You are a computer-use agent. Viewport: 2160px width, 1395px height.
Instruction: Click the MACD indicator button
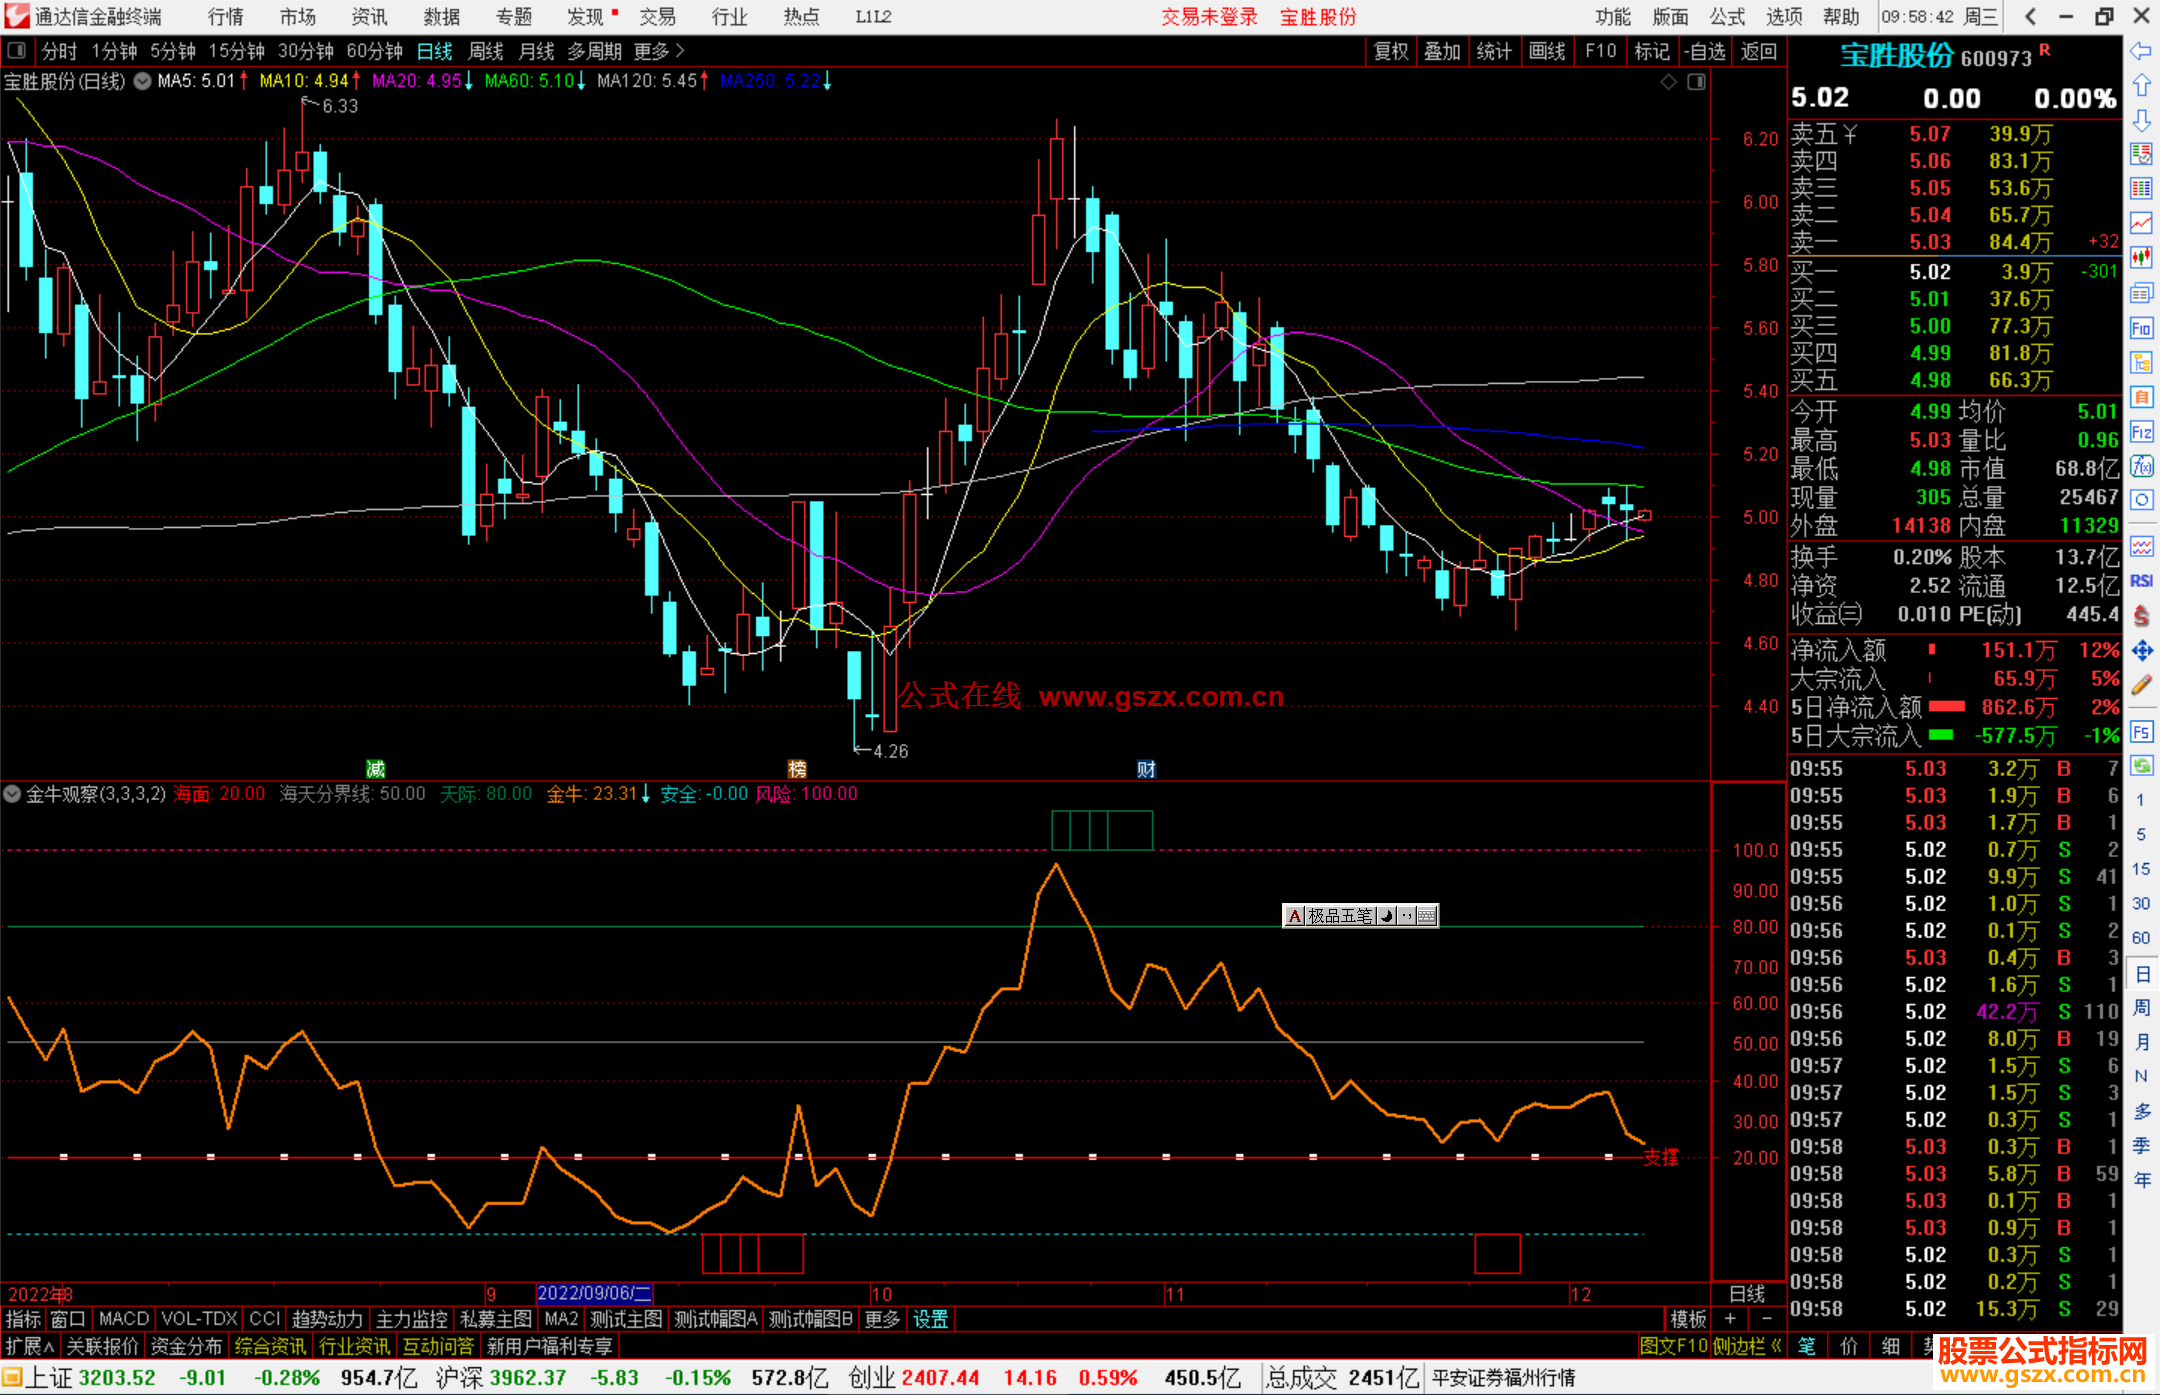124,1319
